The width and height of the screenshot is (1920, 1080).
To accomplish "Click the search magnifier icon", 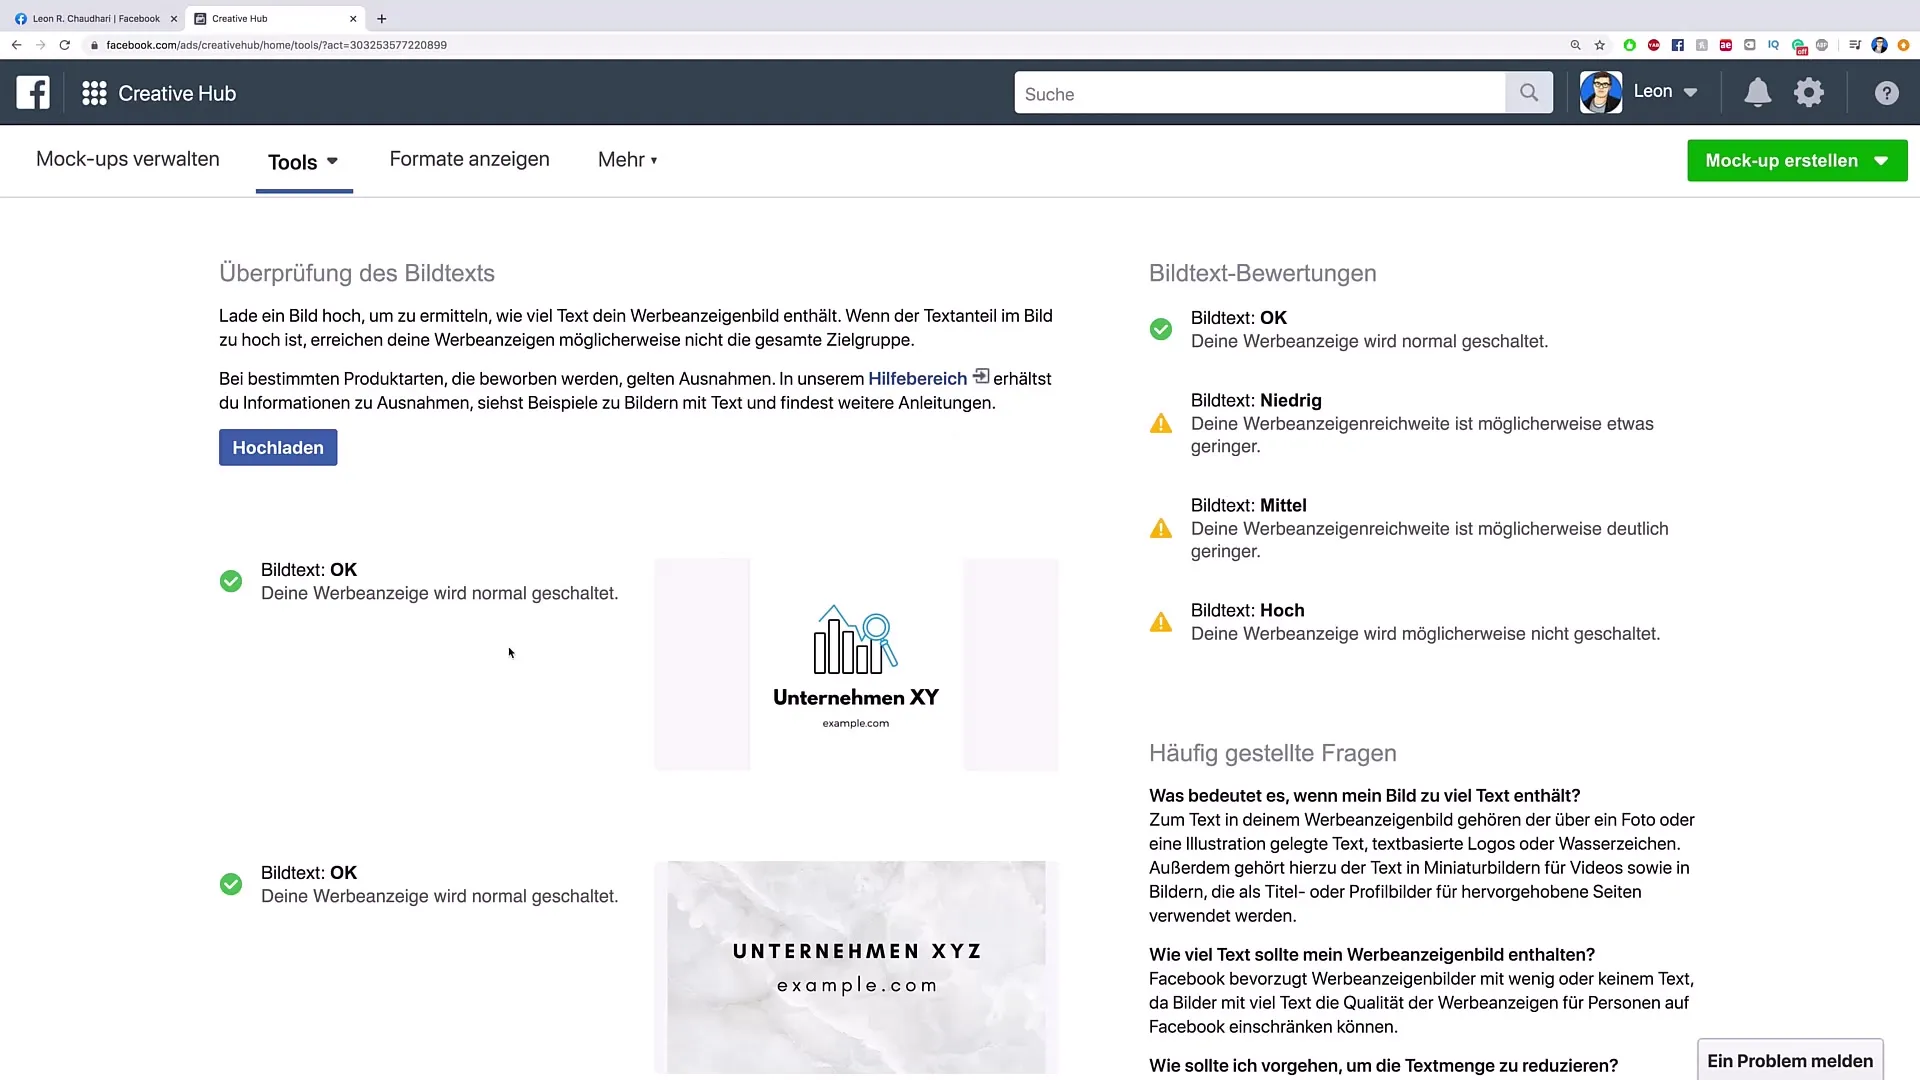I will pos(1528,92).
